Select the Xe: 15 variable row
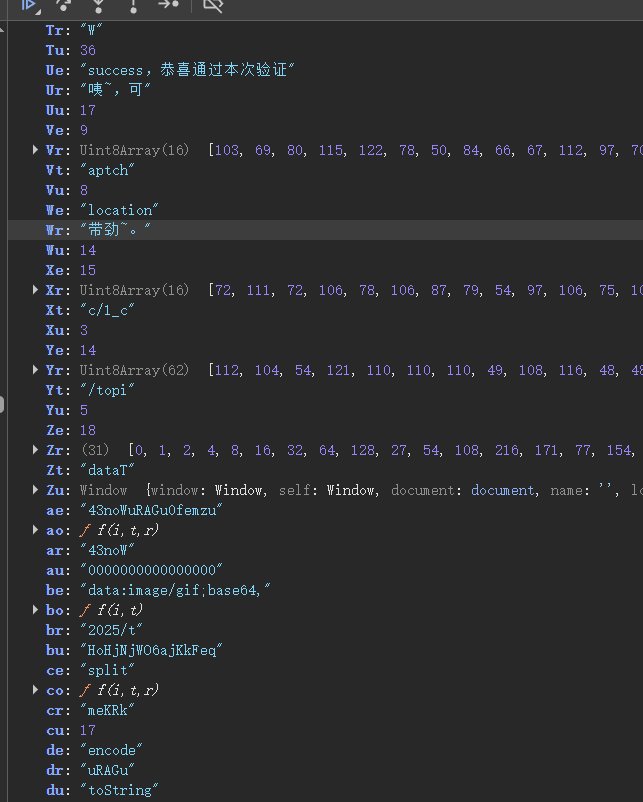The width and height of the screenshot is (643, 802). click(x=325, y=270)
